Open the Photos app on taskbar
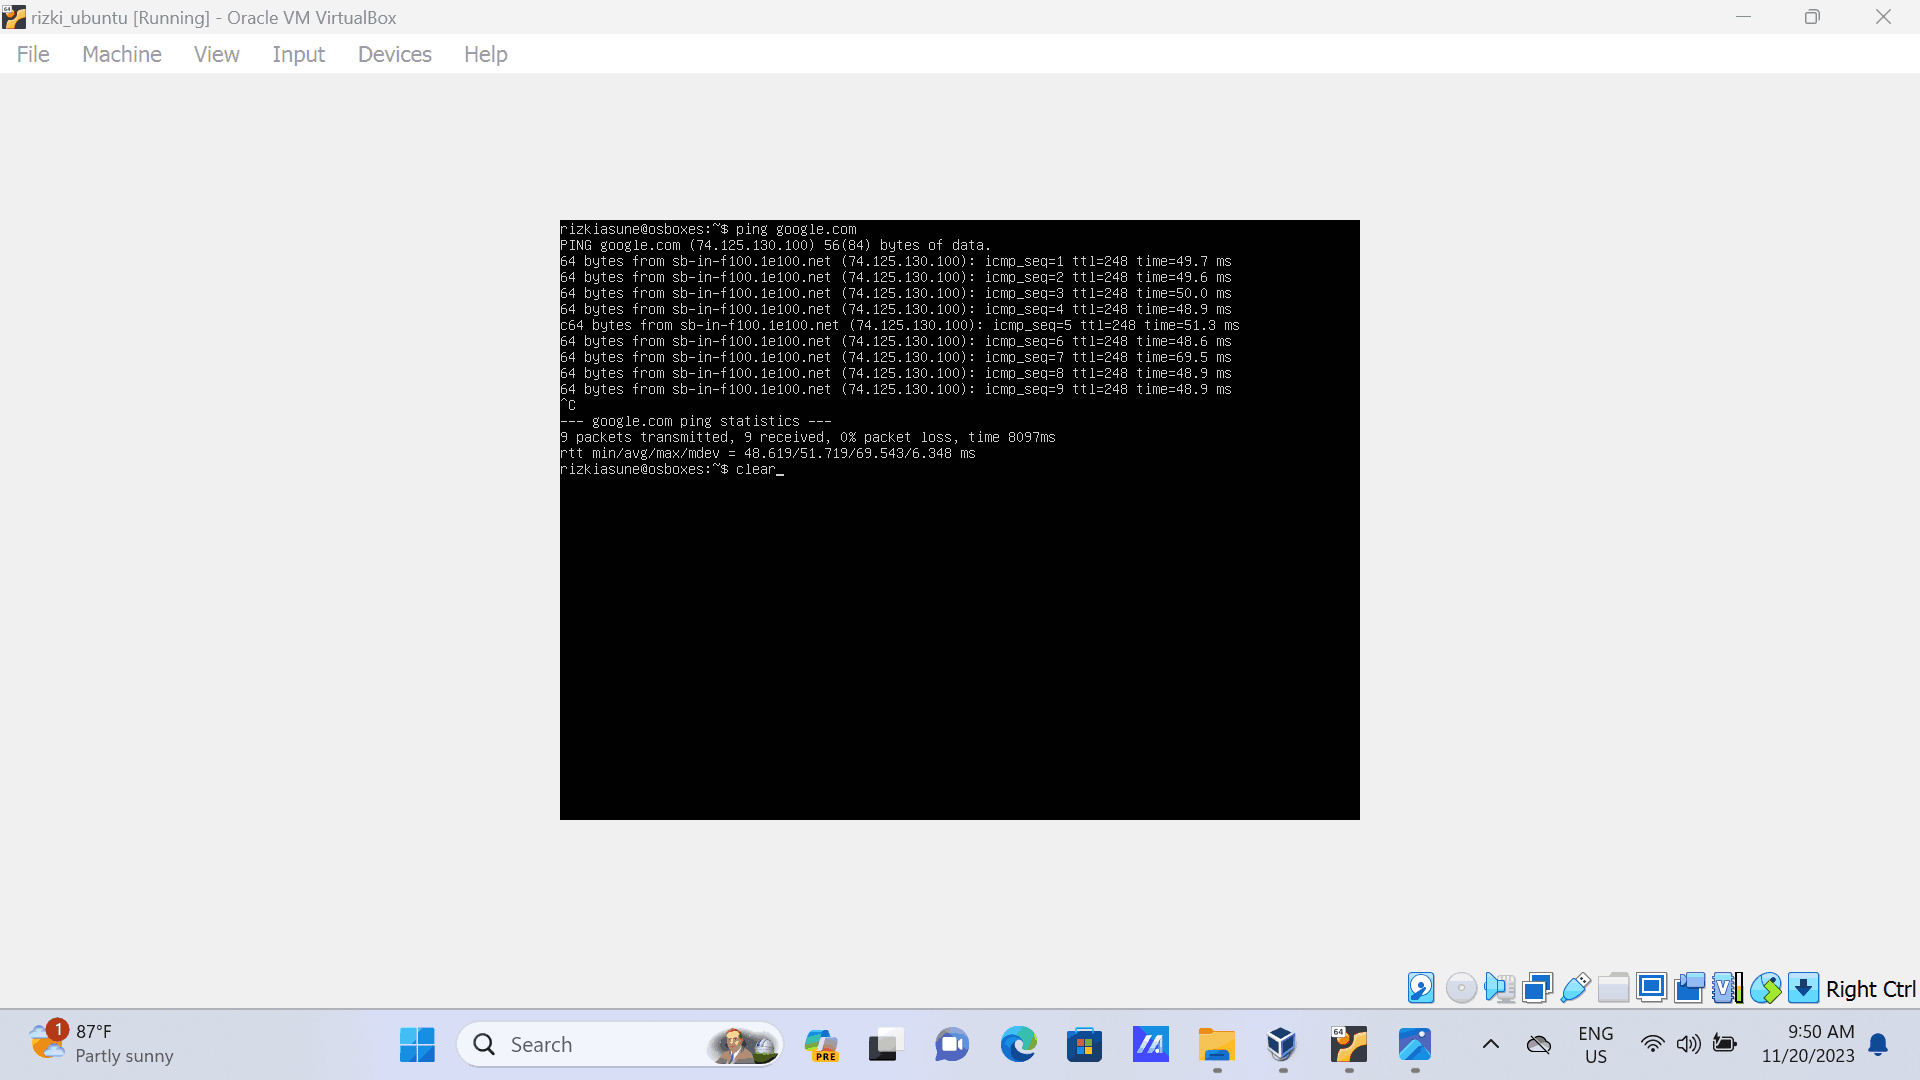 click(1415, 1045)
